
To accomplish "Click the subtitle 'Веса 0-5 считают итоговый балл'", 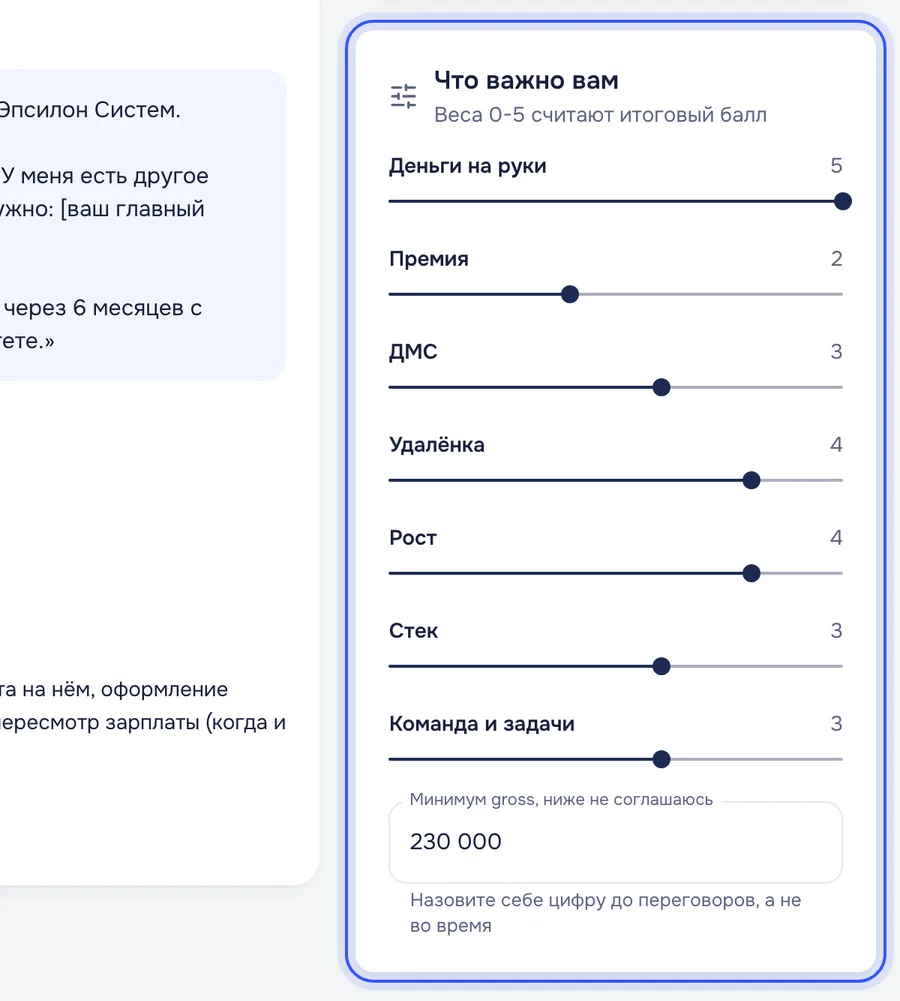I will click(x=600, y=115).
